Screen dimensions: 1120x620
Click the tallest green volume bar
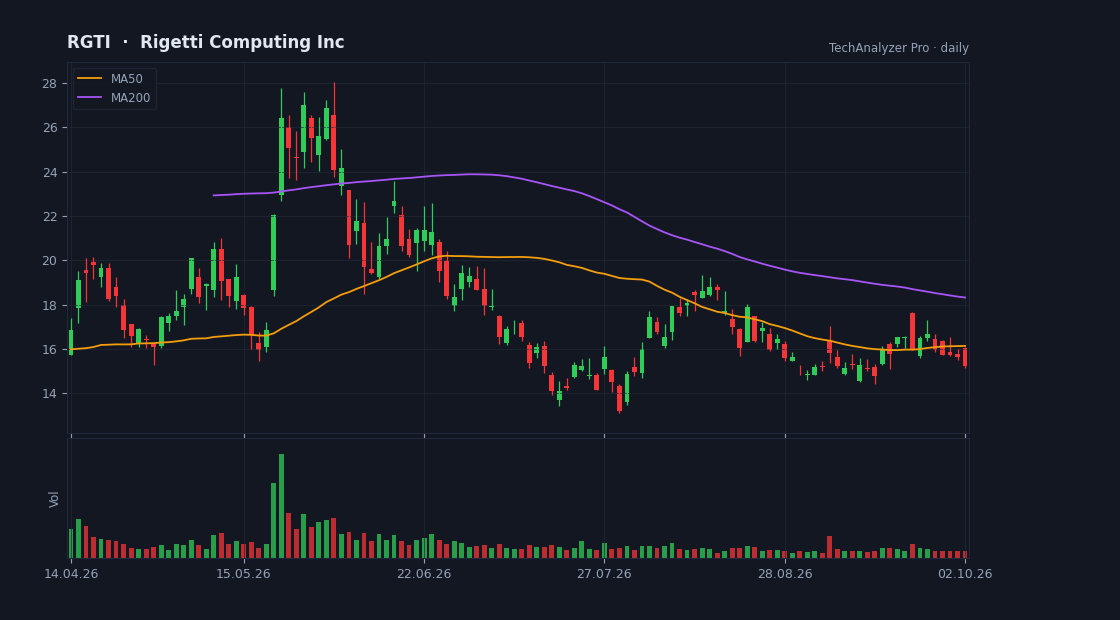pyautogui.click(x=281, y=506)
